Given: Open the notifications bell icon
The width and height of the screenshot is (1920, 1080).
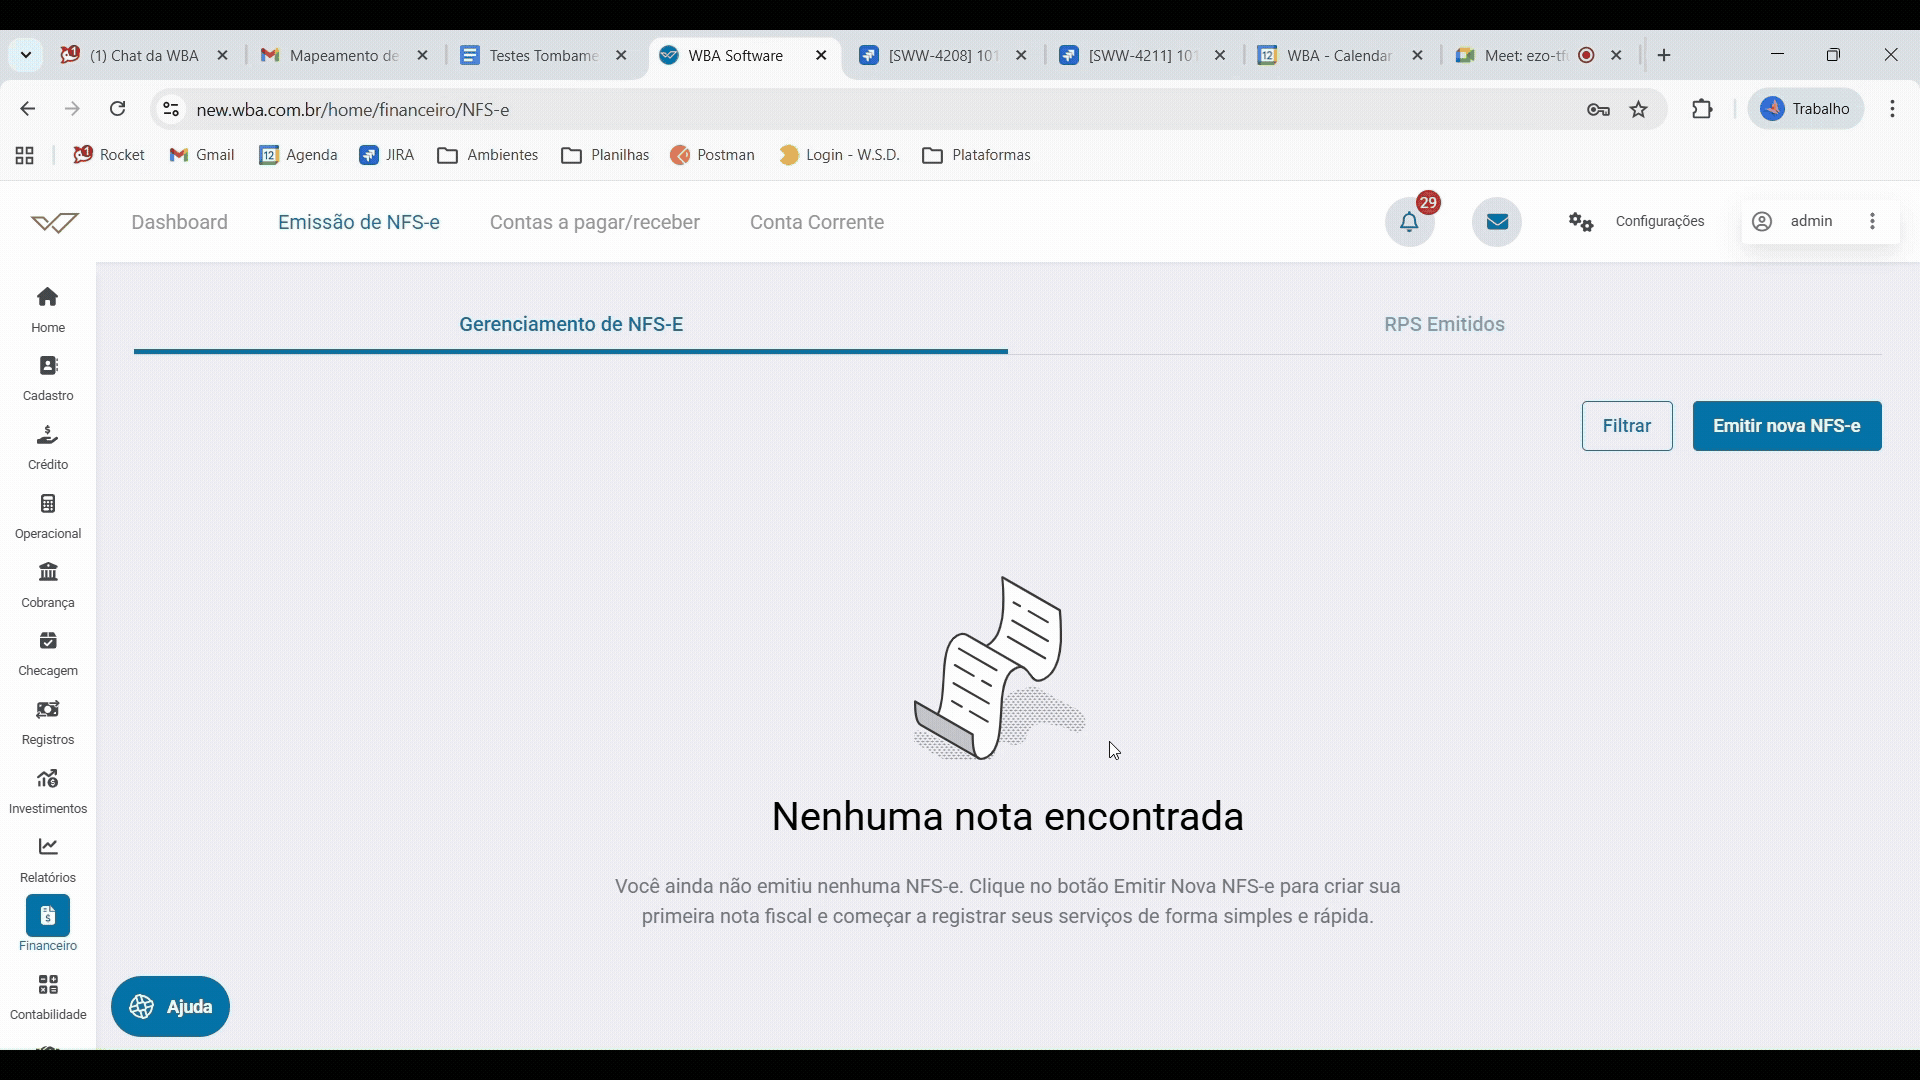Looking at the screenshot, I should [x=1409, y=222].
